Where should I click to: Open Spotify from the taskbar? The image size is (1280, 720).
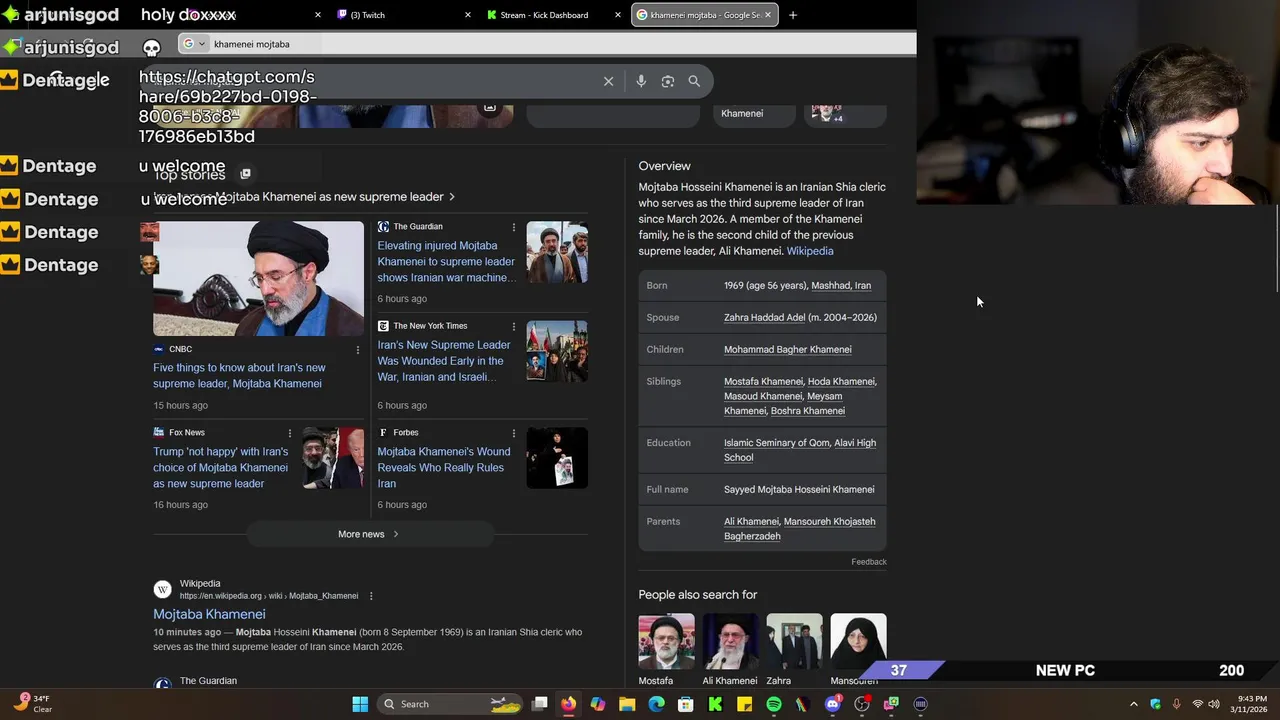pos(774,704)
